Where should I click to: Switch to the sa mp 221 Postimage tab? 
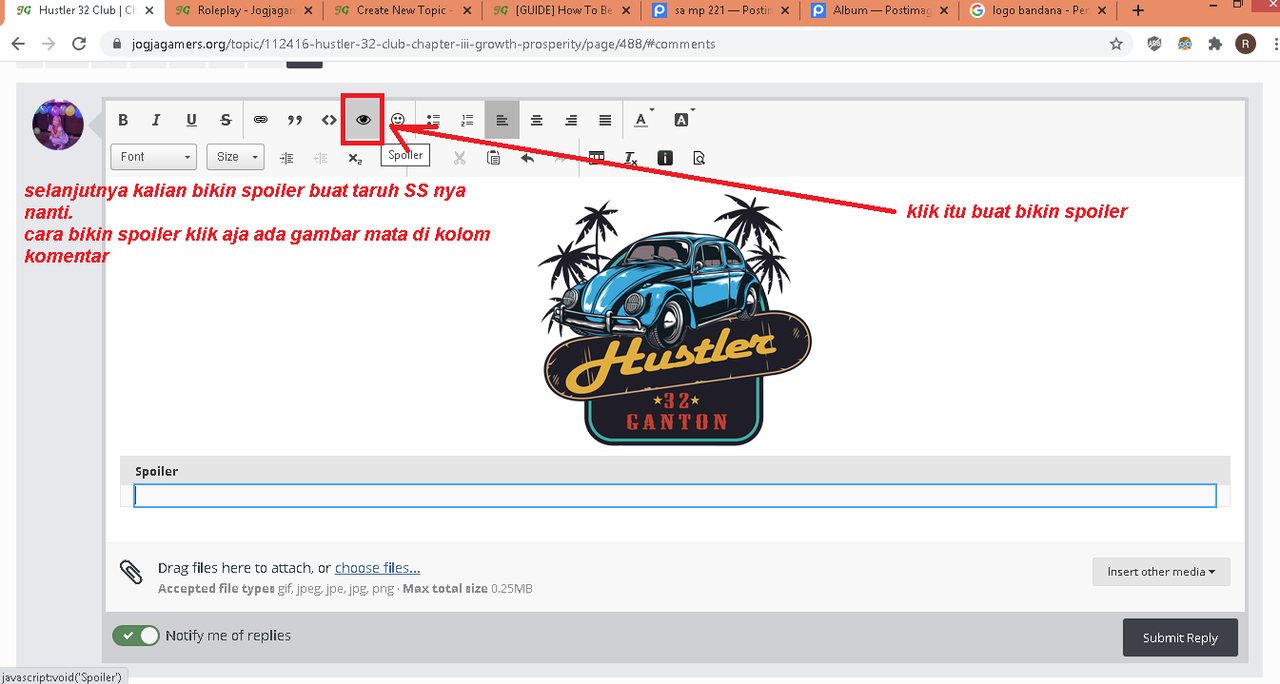click(721, 10)
